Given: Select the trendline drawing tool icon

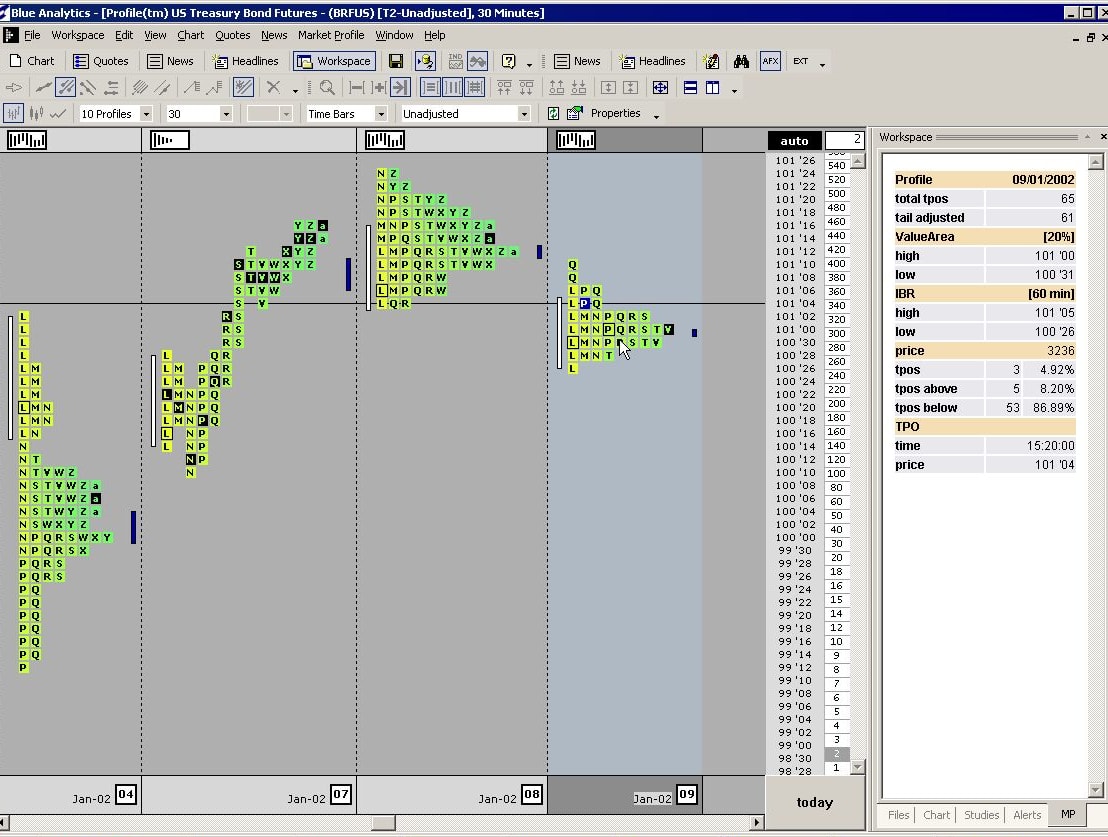Looking at the screenshot, I should (43, 87).
